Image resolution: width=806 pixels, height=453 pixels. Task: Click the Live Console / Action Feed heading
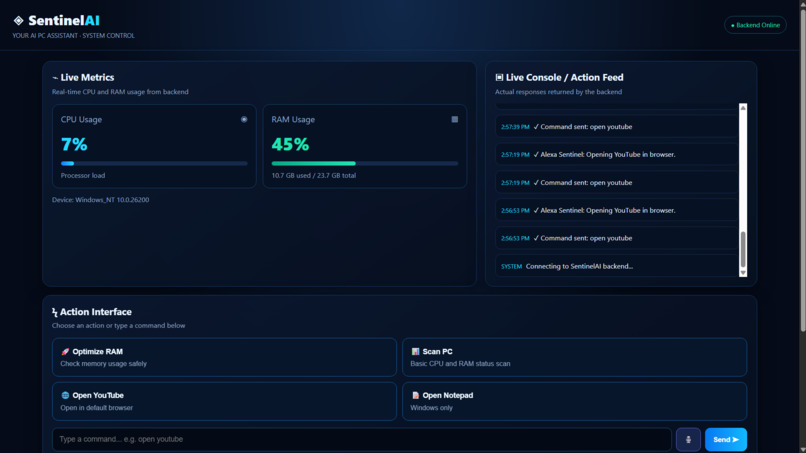click(x=564, y=77)
